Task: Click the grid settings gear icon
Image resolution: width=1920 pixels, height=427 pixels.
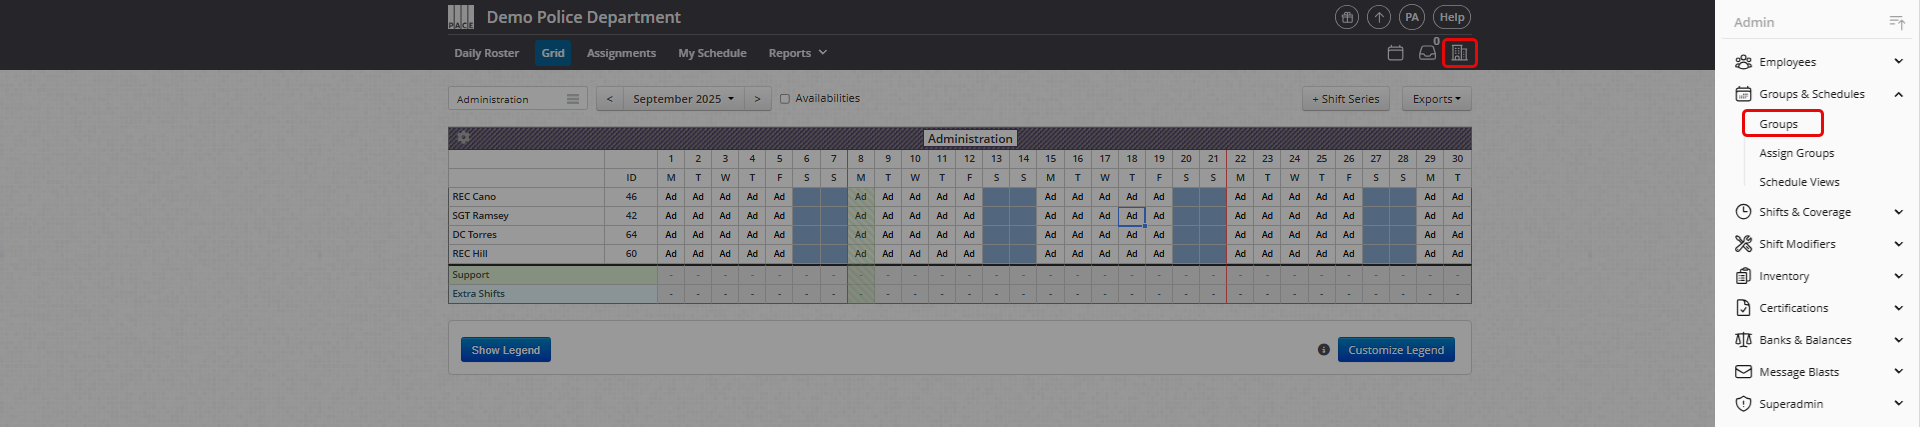Action: (464, 138)
